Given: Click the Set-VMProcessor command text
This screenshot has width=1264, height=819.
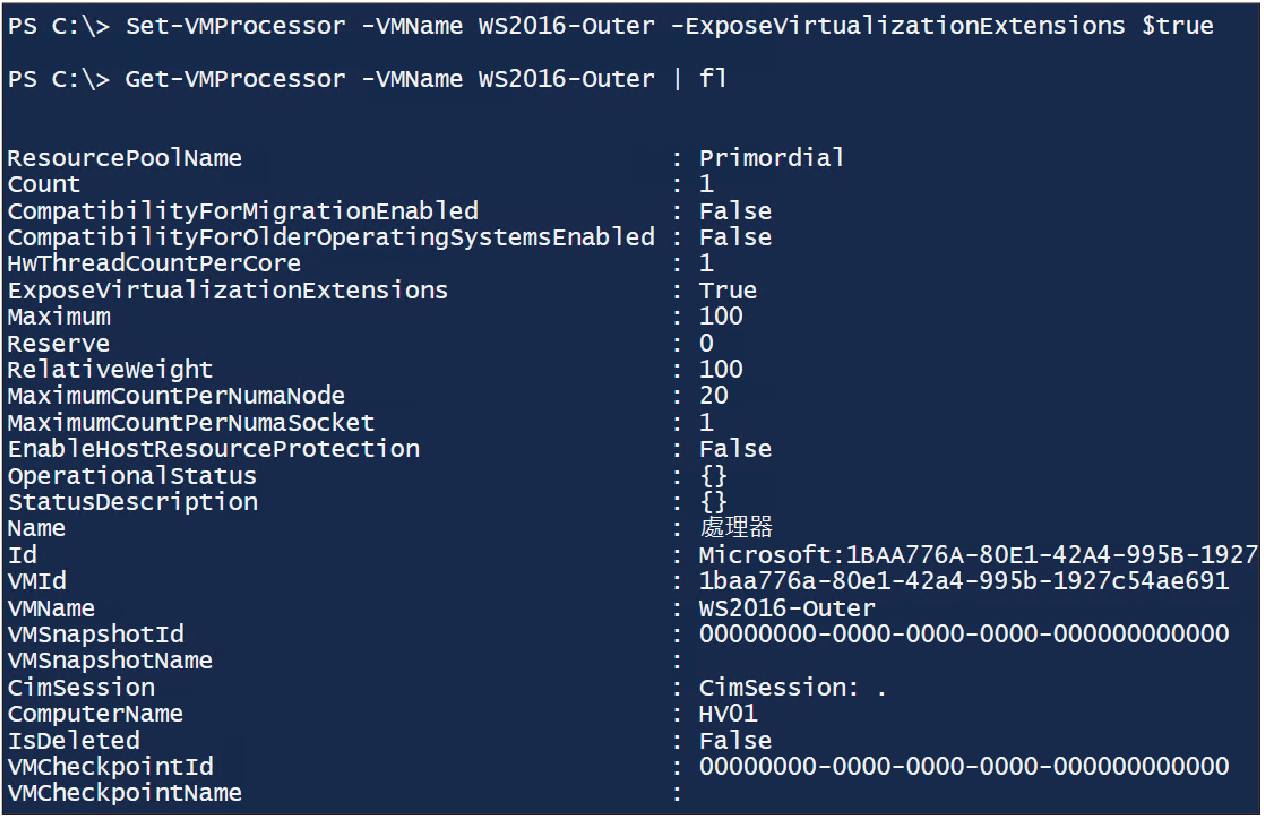Looking at the screenshot, I should [235, 26].
